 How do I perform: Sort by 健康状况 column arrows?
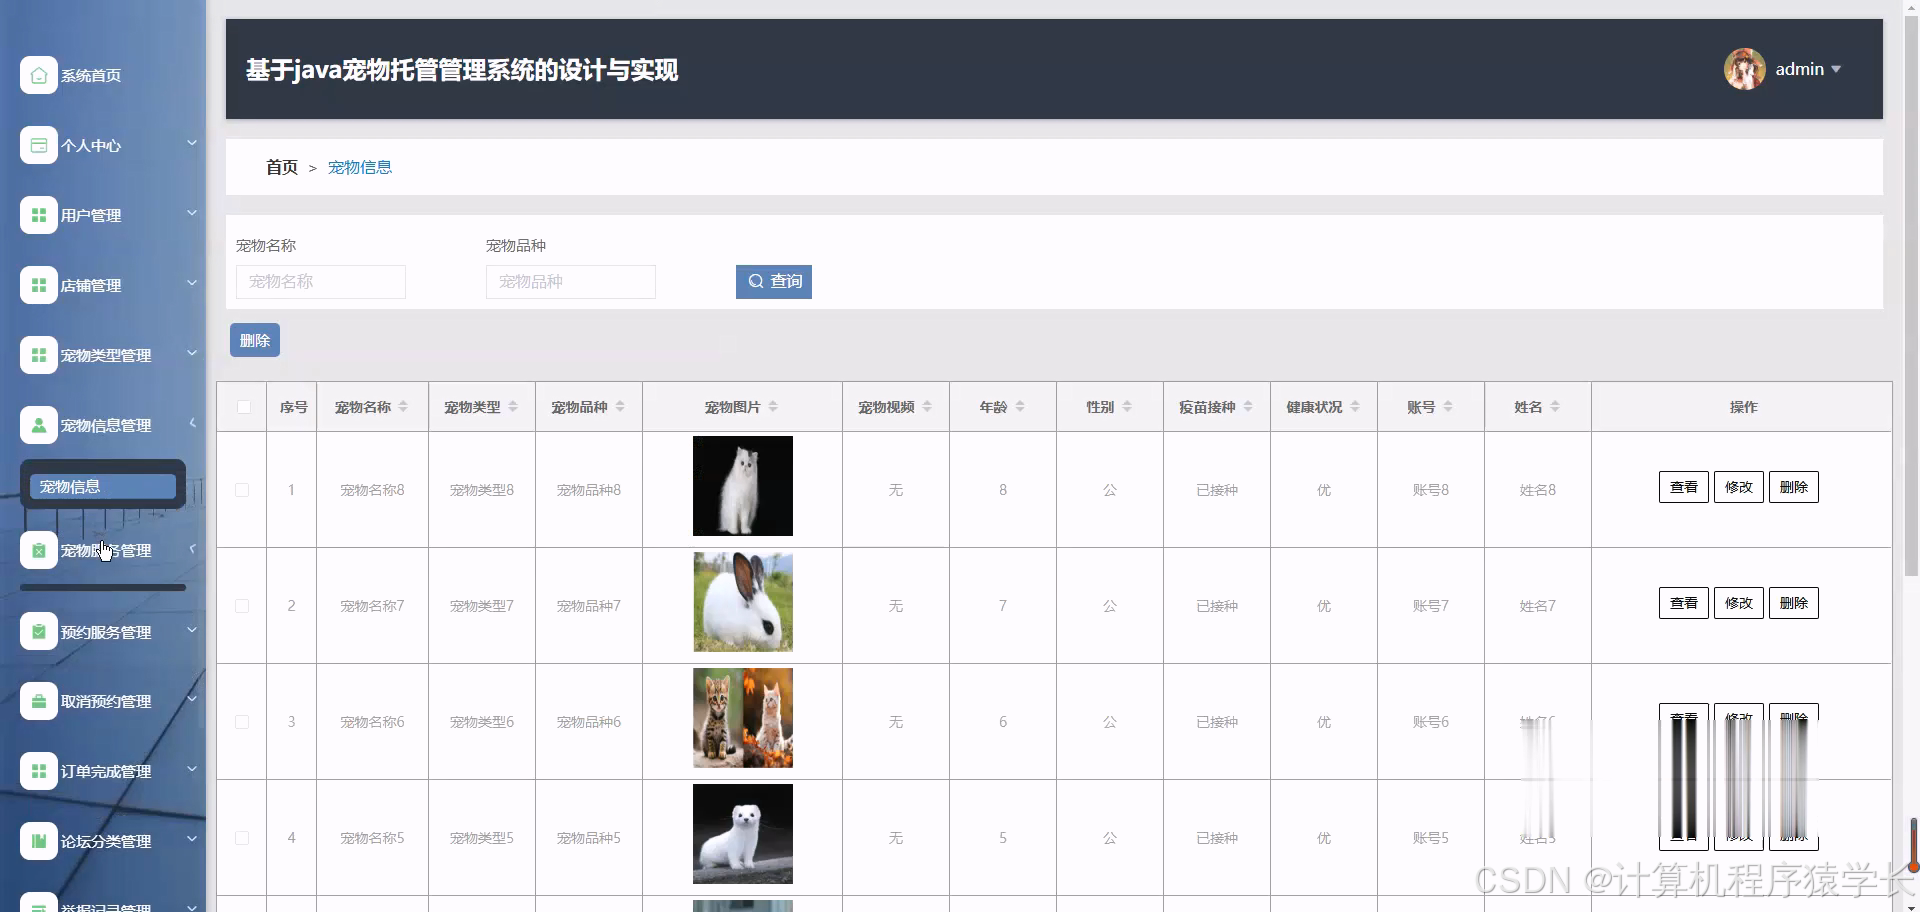(1355, 407)
